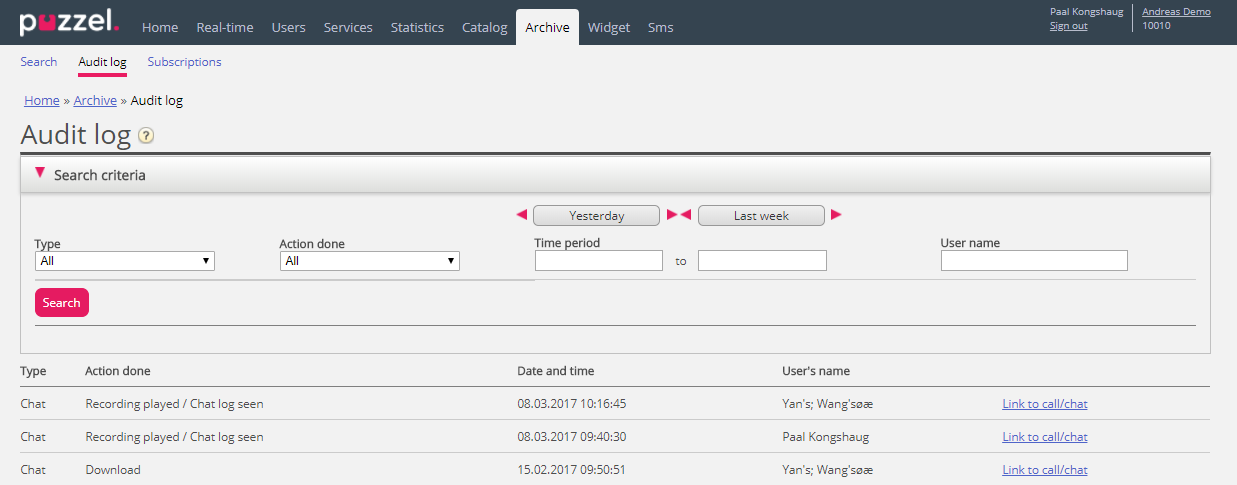The width and height of the screenshot is (1237, 485).
Task: Open the Real-time tab
Action: tap(224, 28)
